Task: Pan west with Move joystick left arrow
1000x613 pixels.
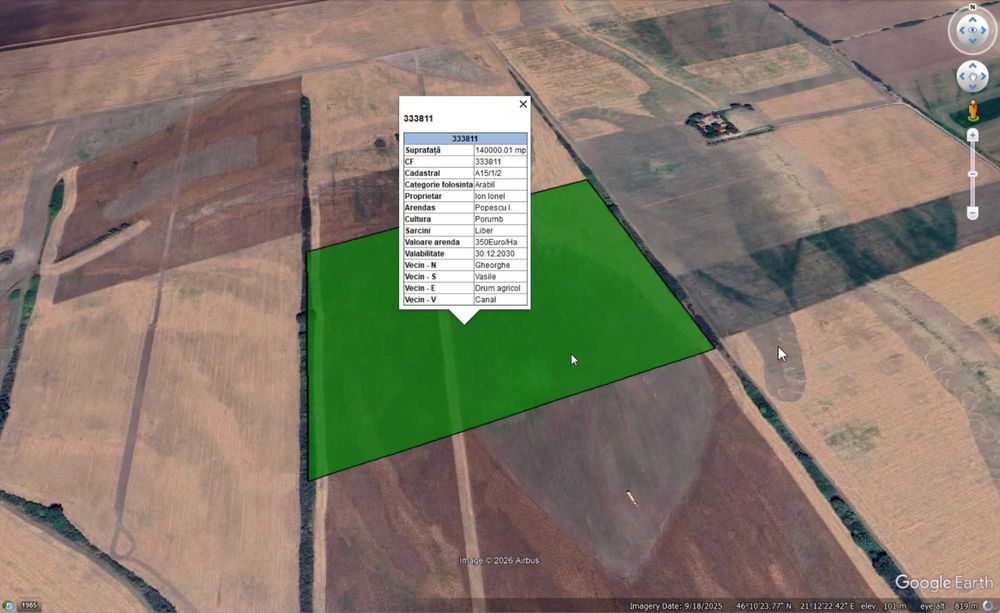Action: click(962, 77)
